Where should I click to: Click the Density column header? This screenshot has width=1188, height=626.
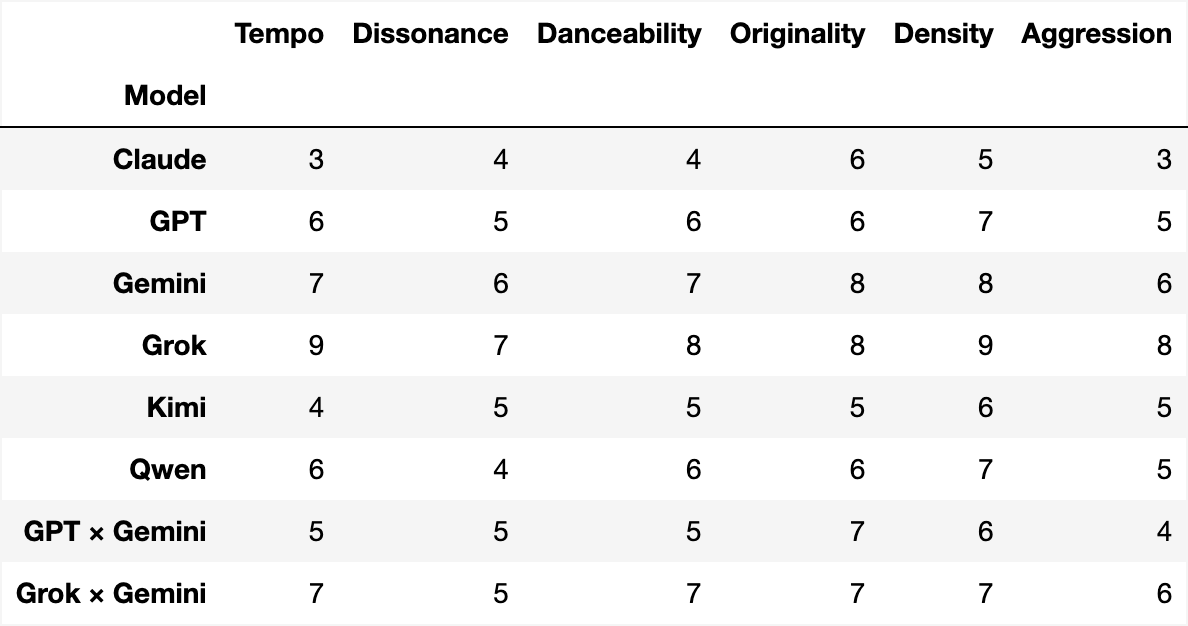[943, 34]
